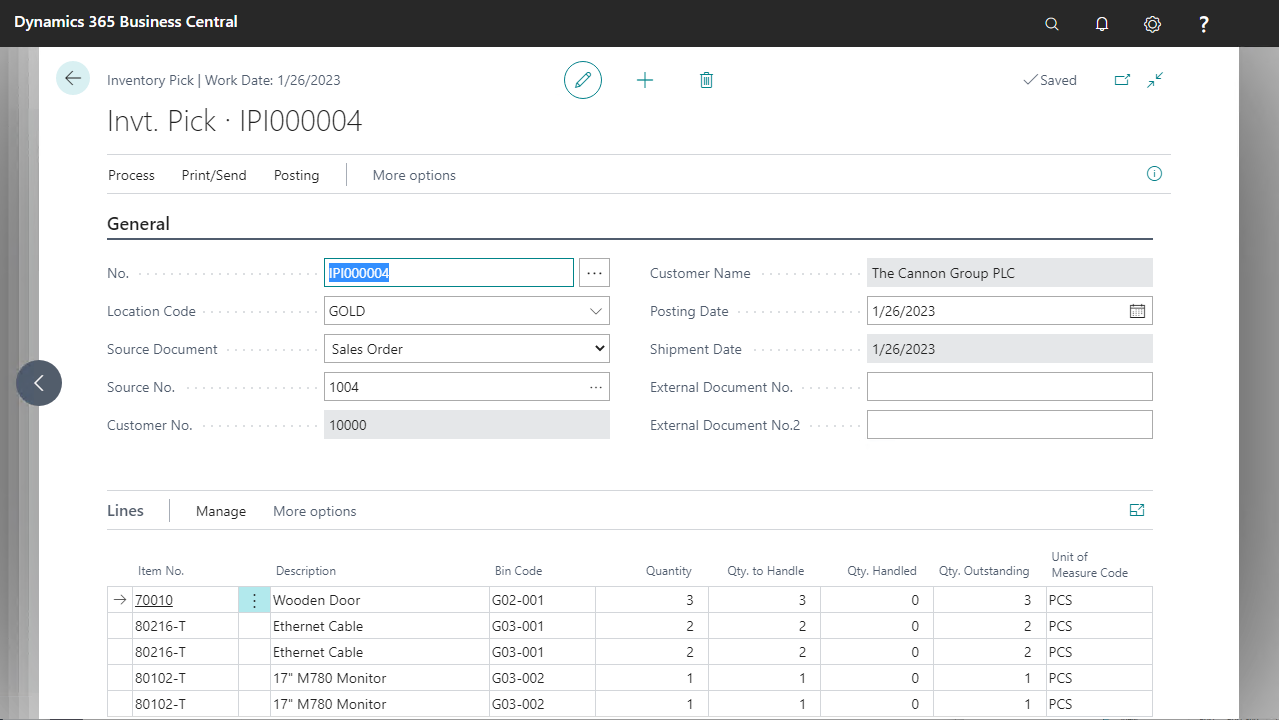Open the Print/Send menu
The image size is (1280, 720).
point(214,175)
